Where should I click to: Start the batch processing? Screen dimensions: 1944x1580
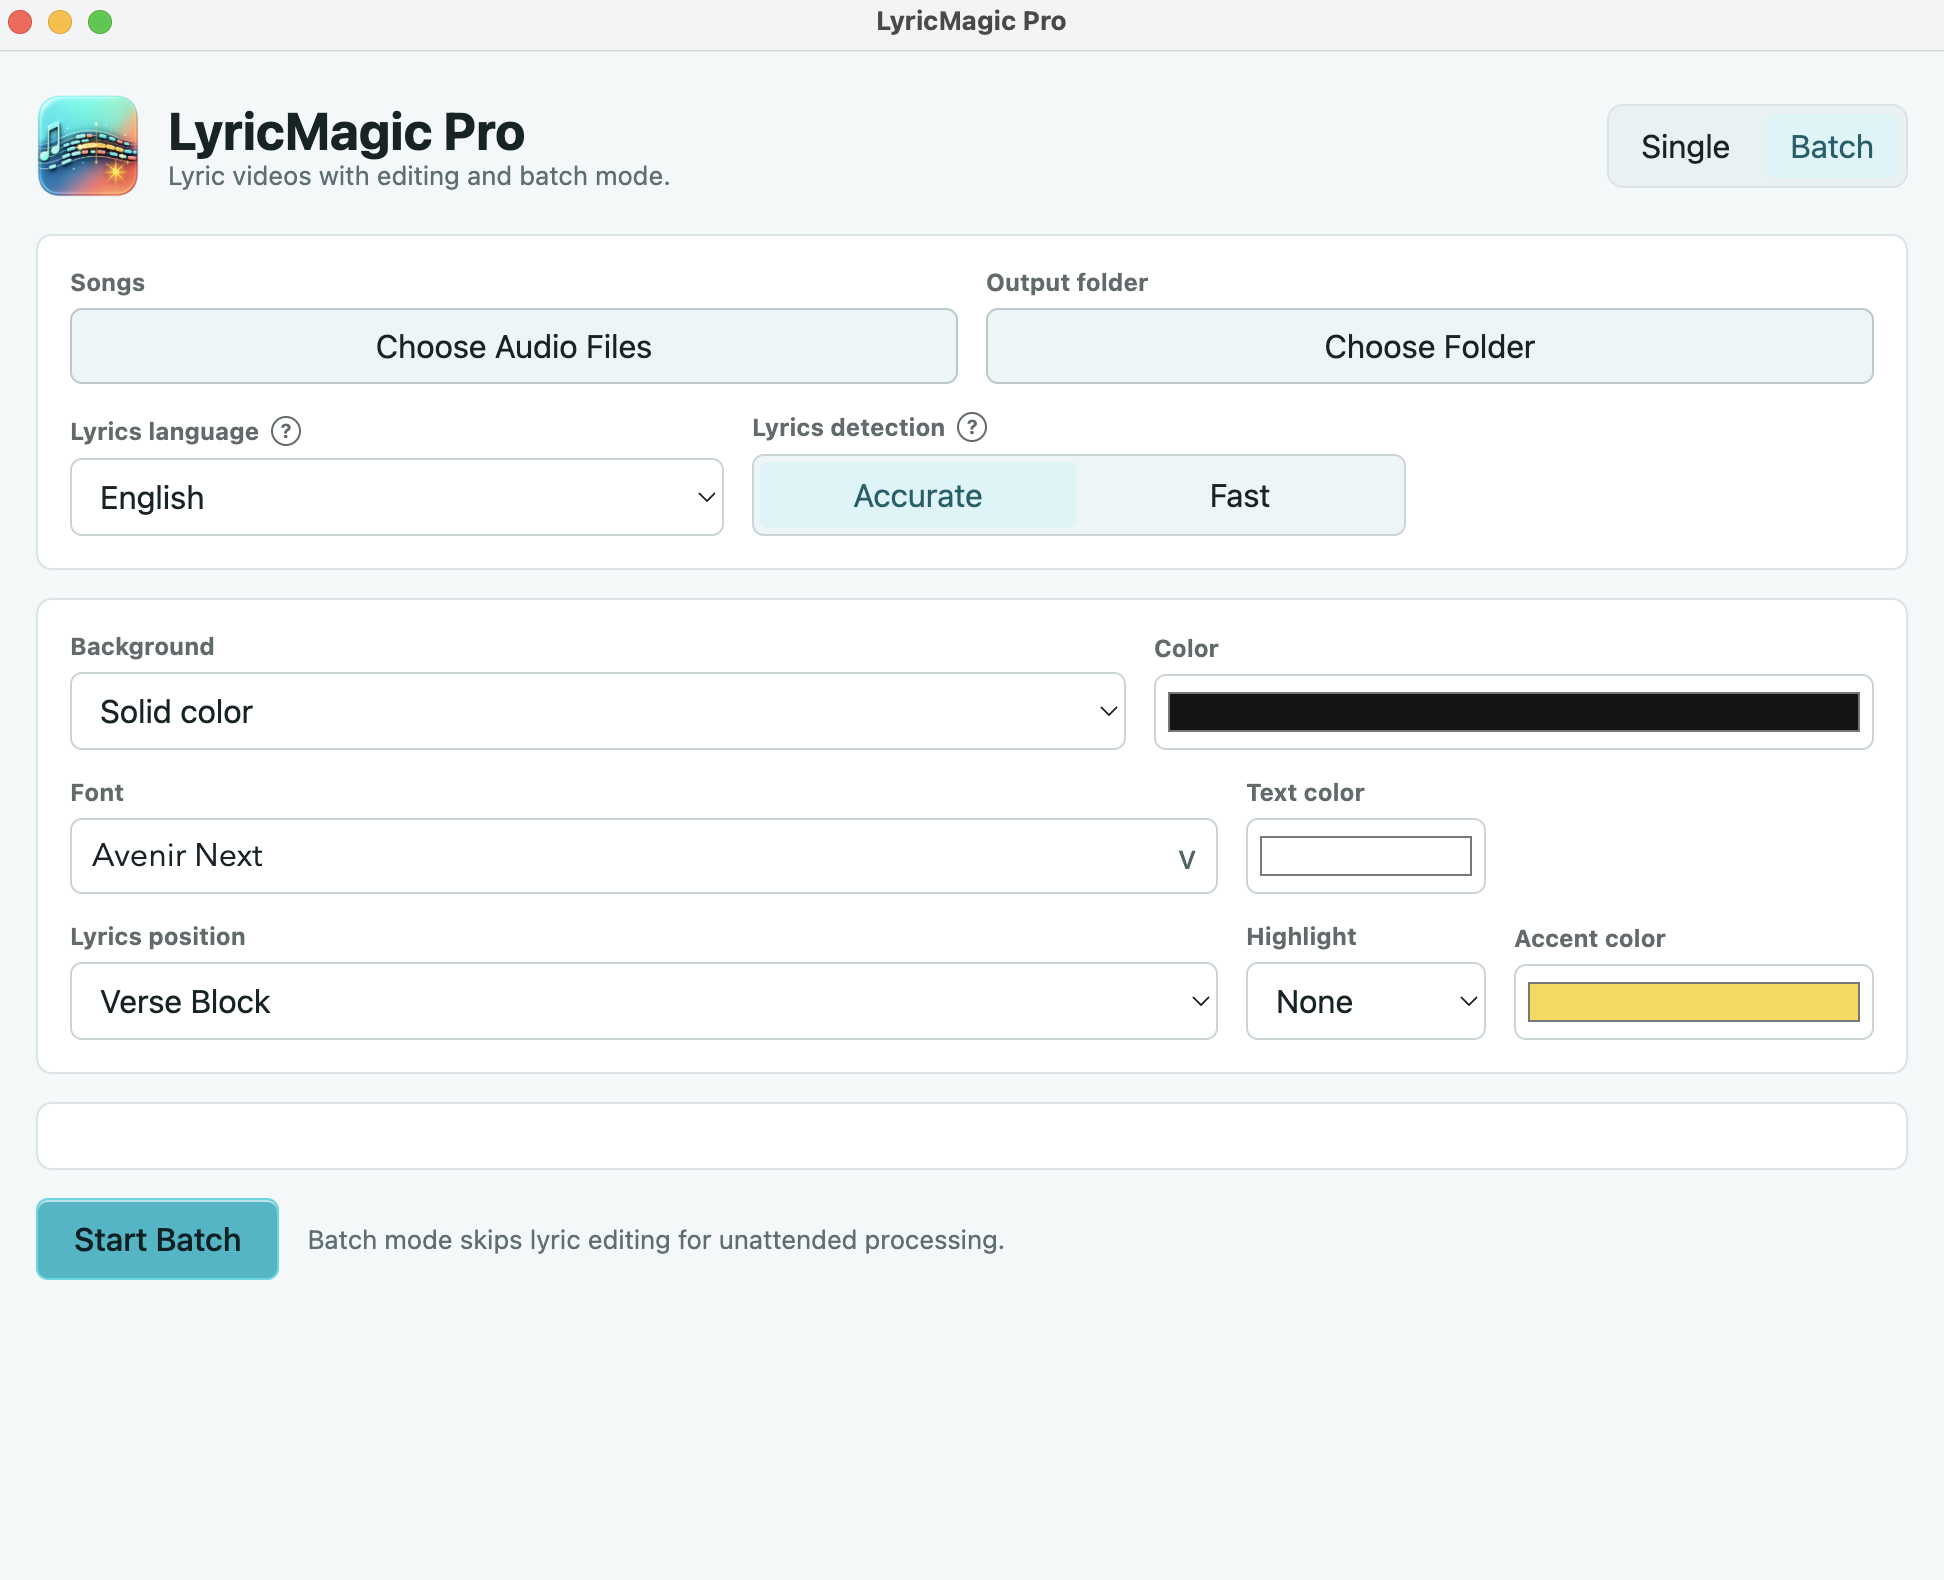coord(158,1239)
